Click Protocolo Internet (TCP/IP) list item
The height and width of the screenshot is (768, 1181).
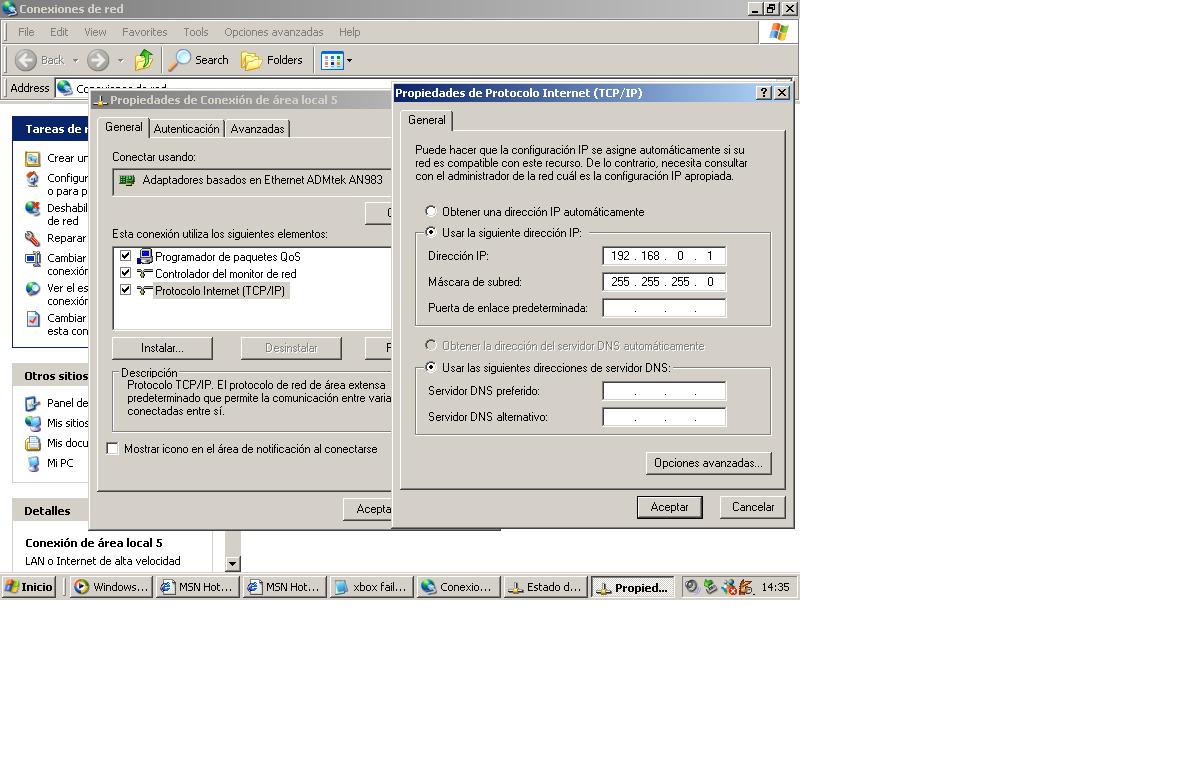pos(220,291)
